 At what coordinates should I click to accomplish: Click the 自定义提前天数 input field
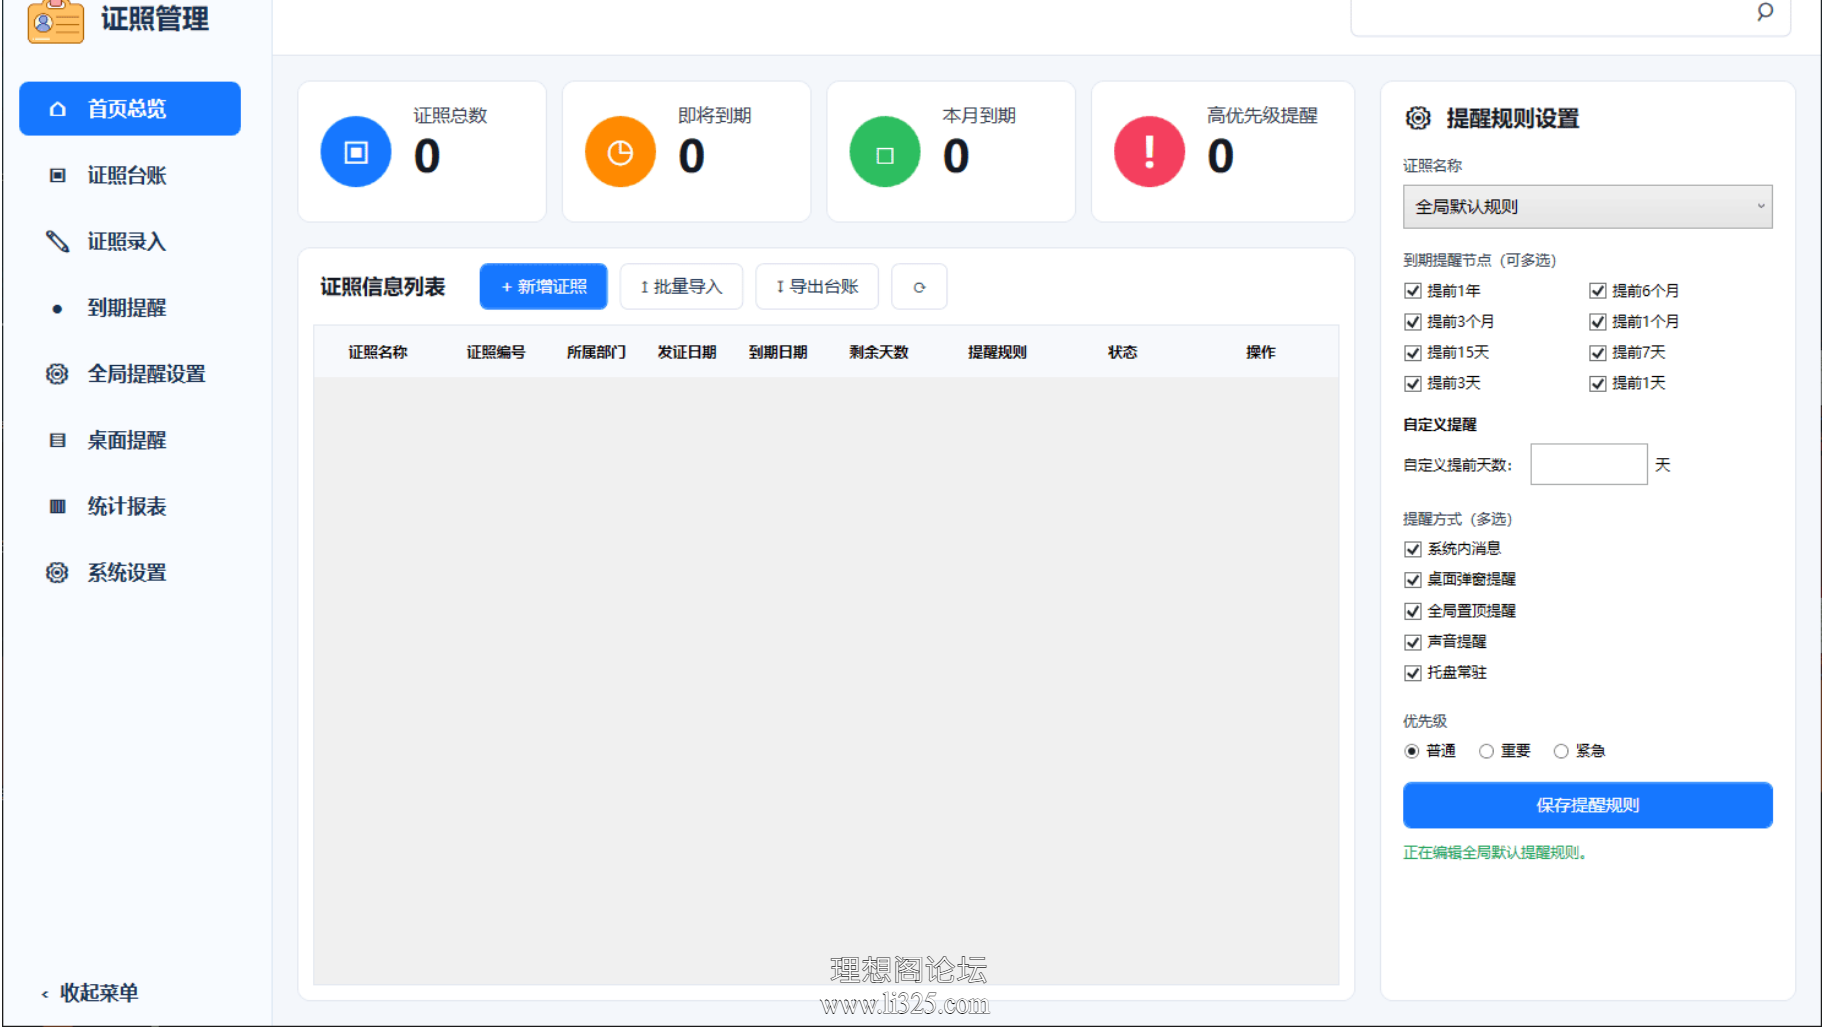click(1588, 464)
